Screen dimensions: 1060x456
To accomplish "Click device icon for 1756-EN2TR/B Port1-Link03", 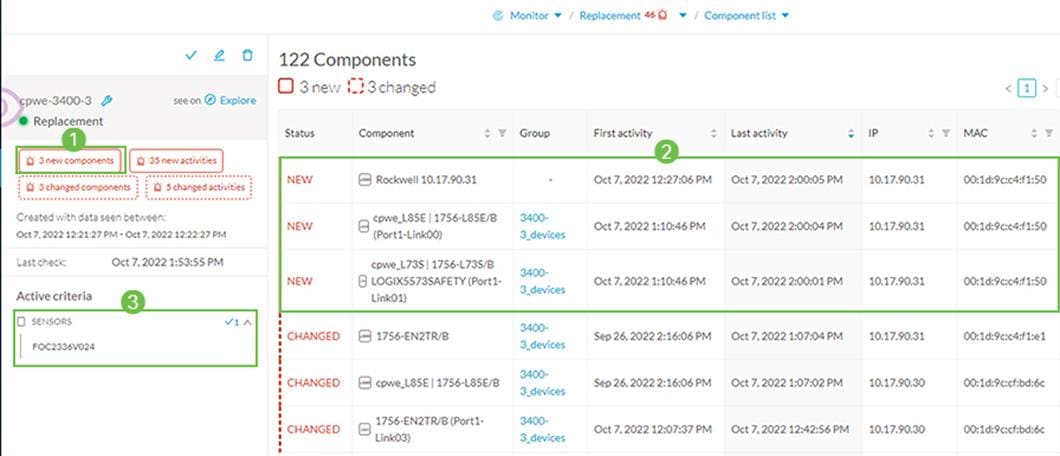I will 365,429.
